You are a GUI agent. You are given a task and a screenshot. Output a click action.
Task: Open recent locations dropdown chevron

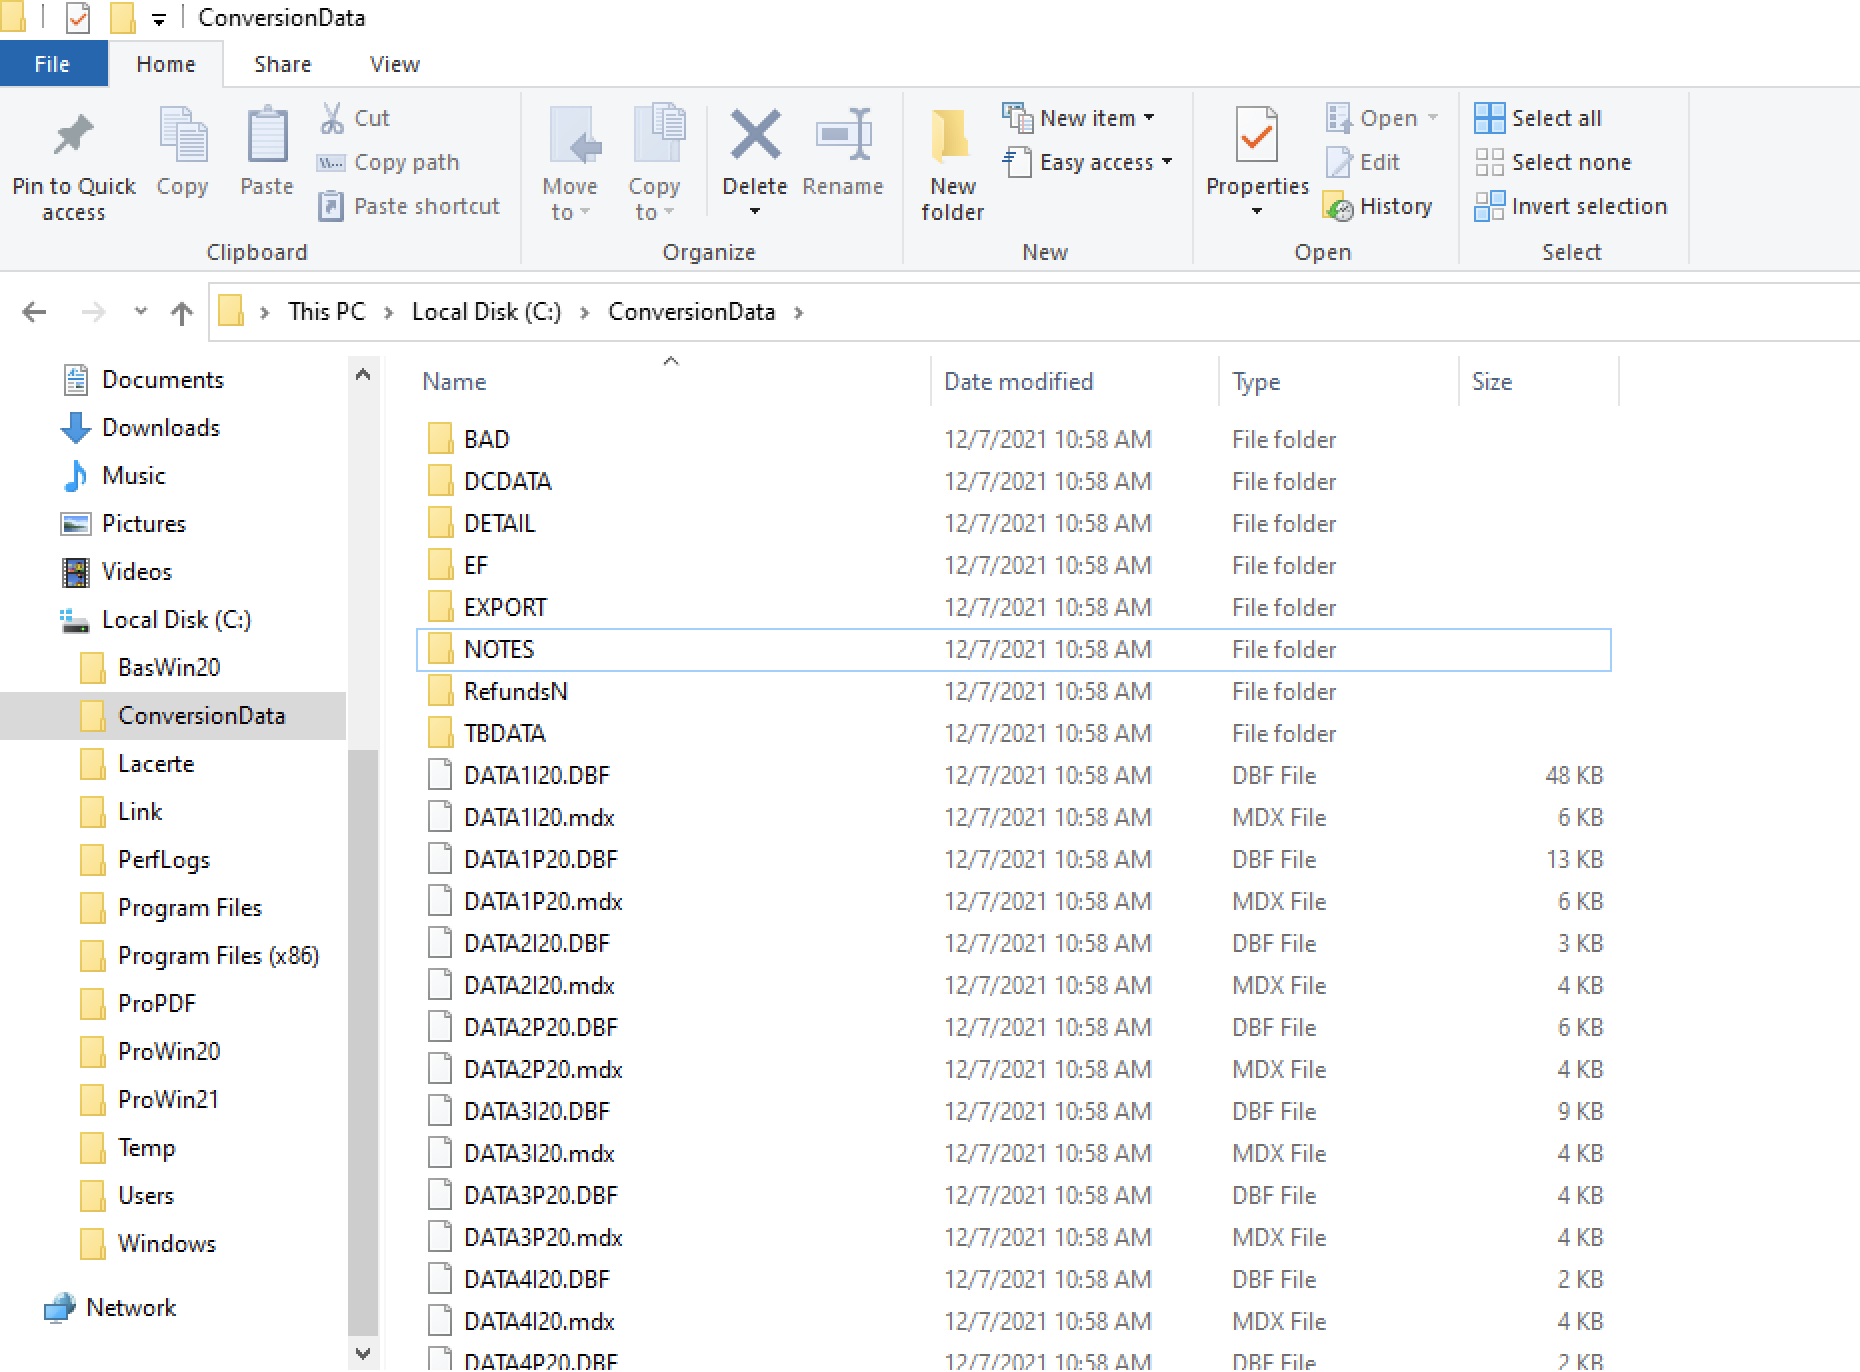click(141, 313)
